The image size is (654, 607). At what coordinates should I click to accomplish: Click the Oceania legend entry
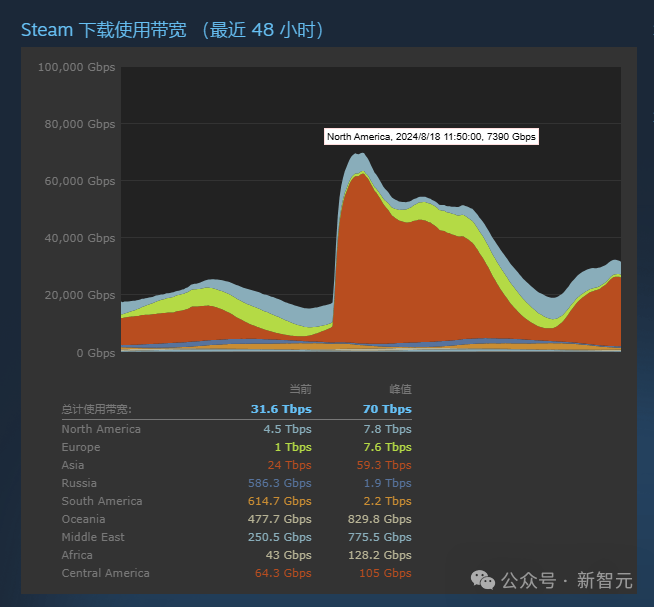point(83,519)
